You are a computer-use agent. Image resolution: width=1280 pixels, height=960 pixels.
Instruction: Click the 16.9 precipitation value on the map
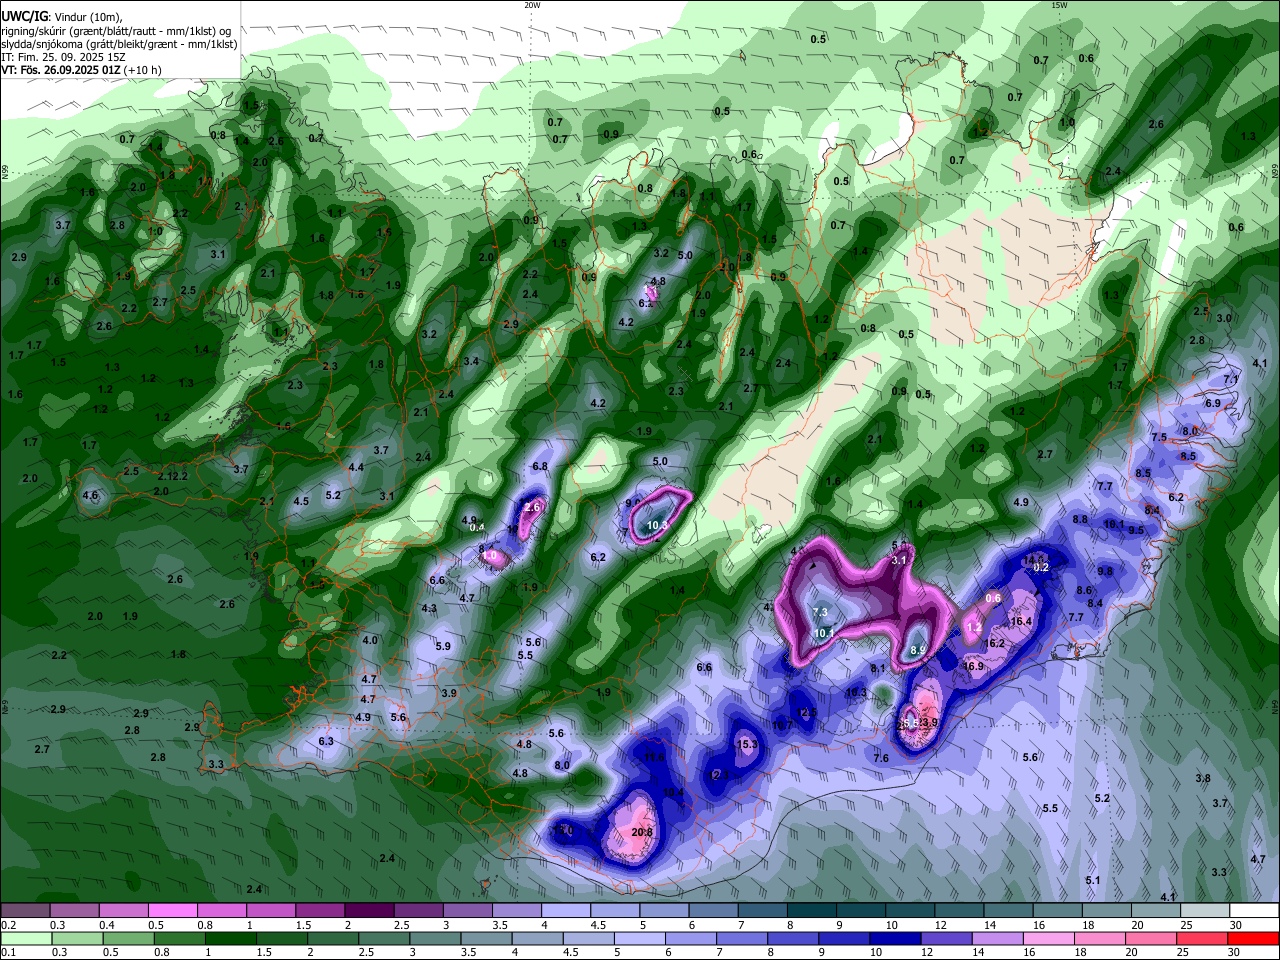point(974,667)
